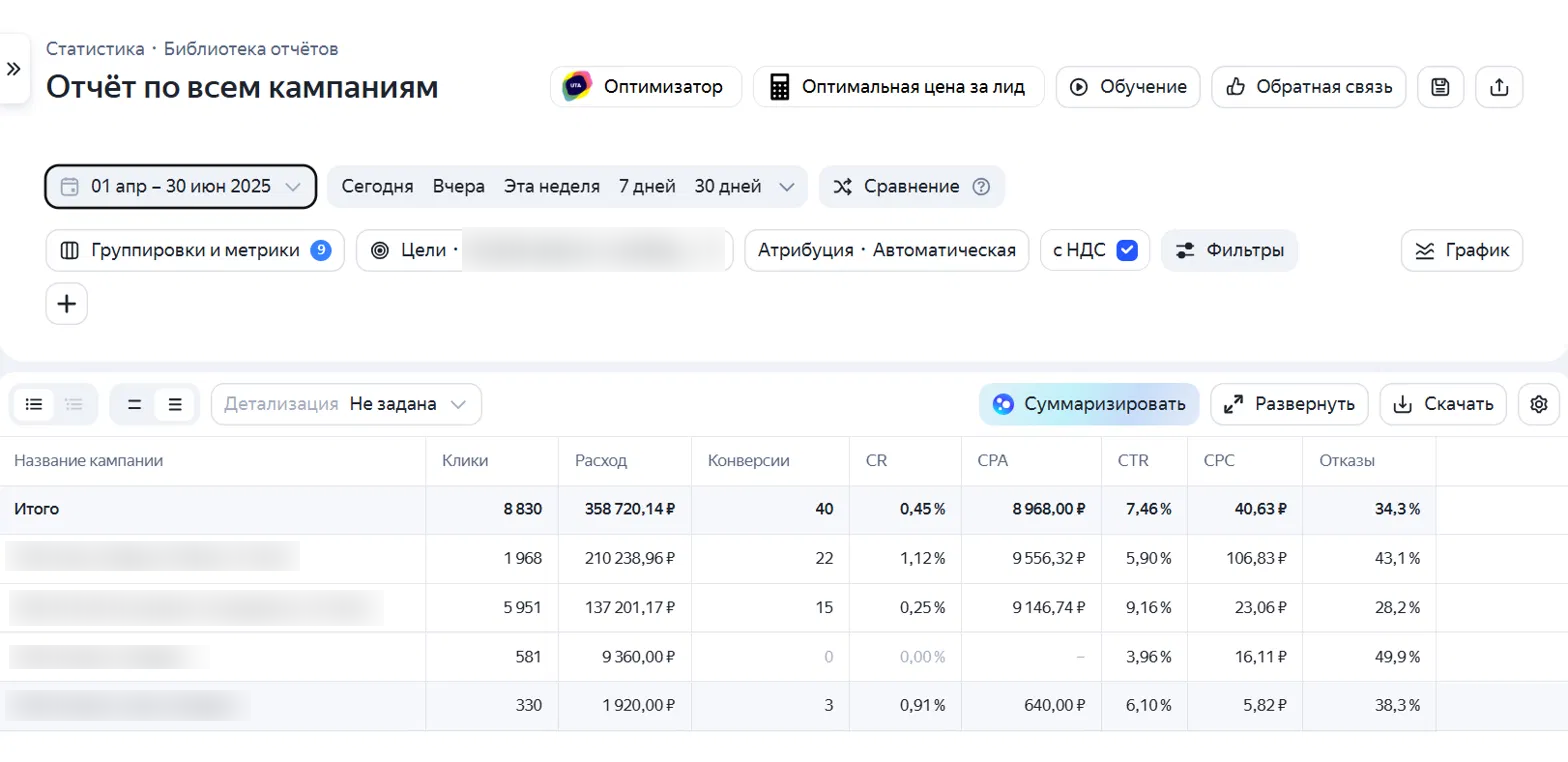
Task: Open the Фильтры panel
Action: coord(1230,250)
